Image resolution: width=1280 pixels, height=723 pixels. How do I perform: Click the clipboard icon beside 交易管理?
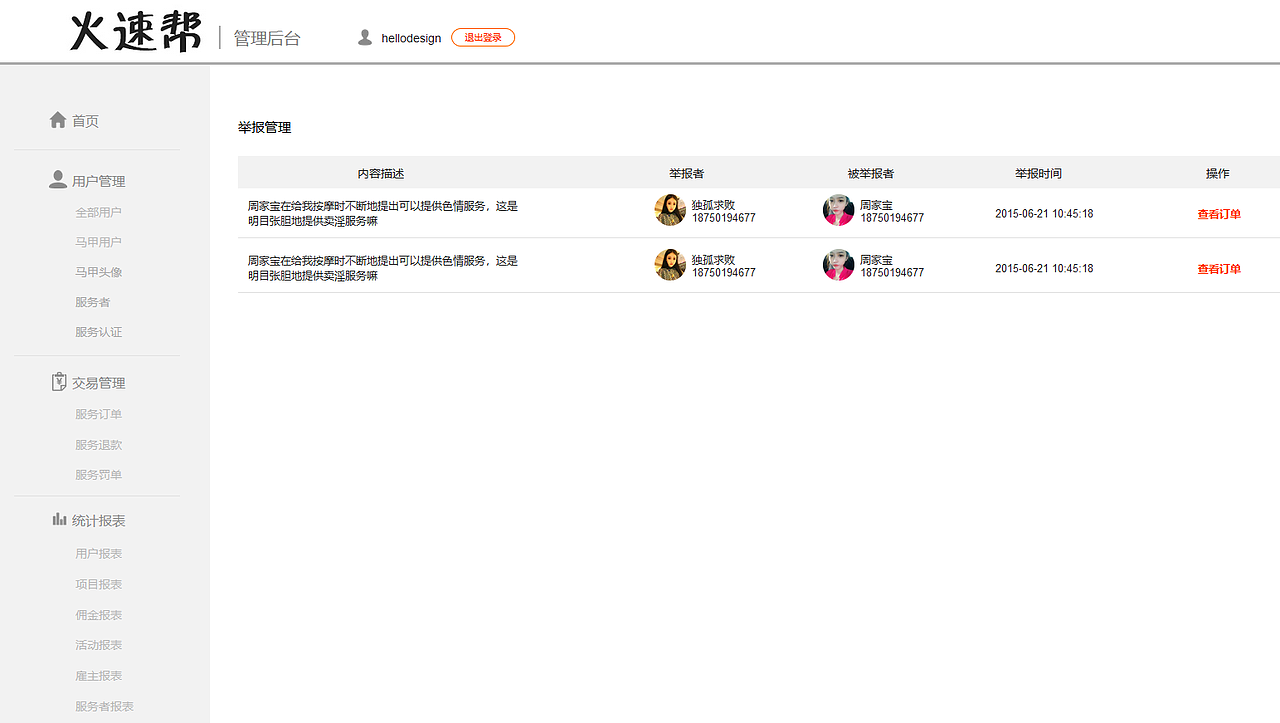point(57,381)
